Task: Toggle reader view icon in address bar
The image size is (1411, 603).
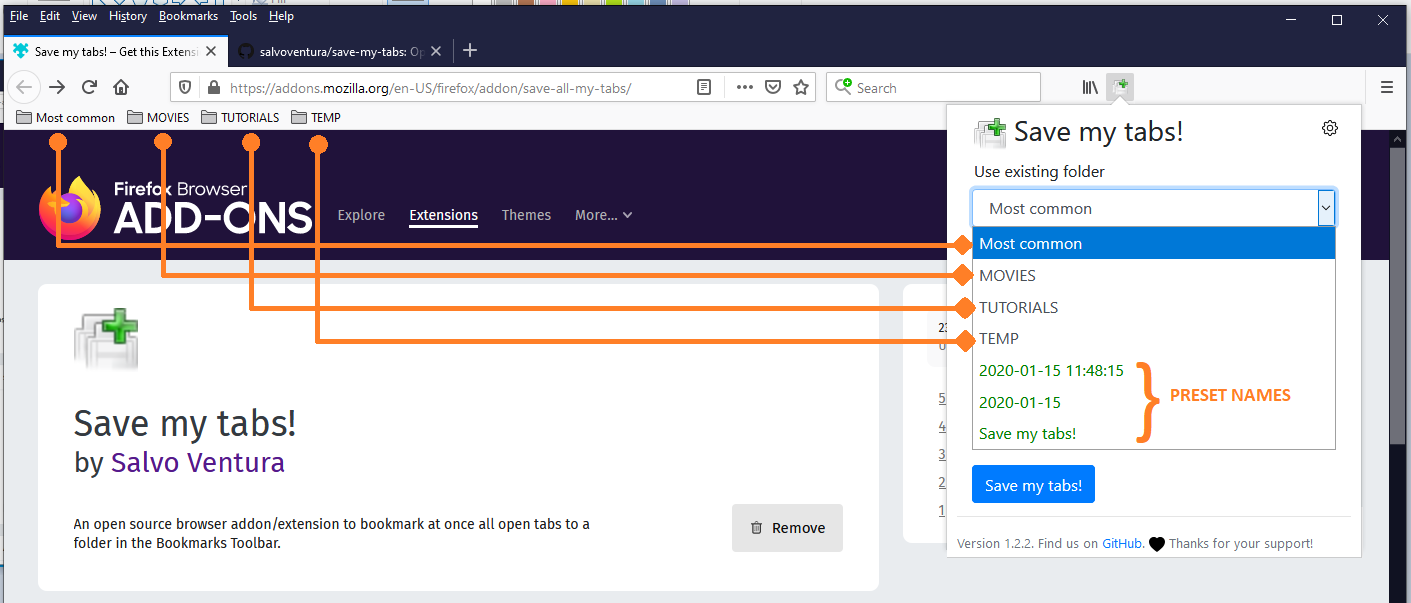Action: pyautogui.click(x=704, y=87)
